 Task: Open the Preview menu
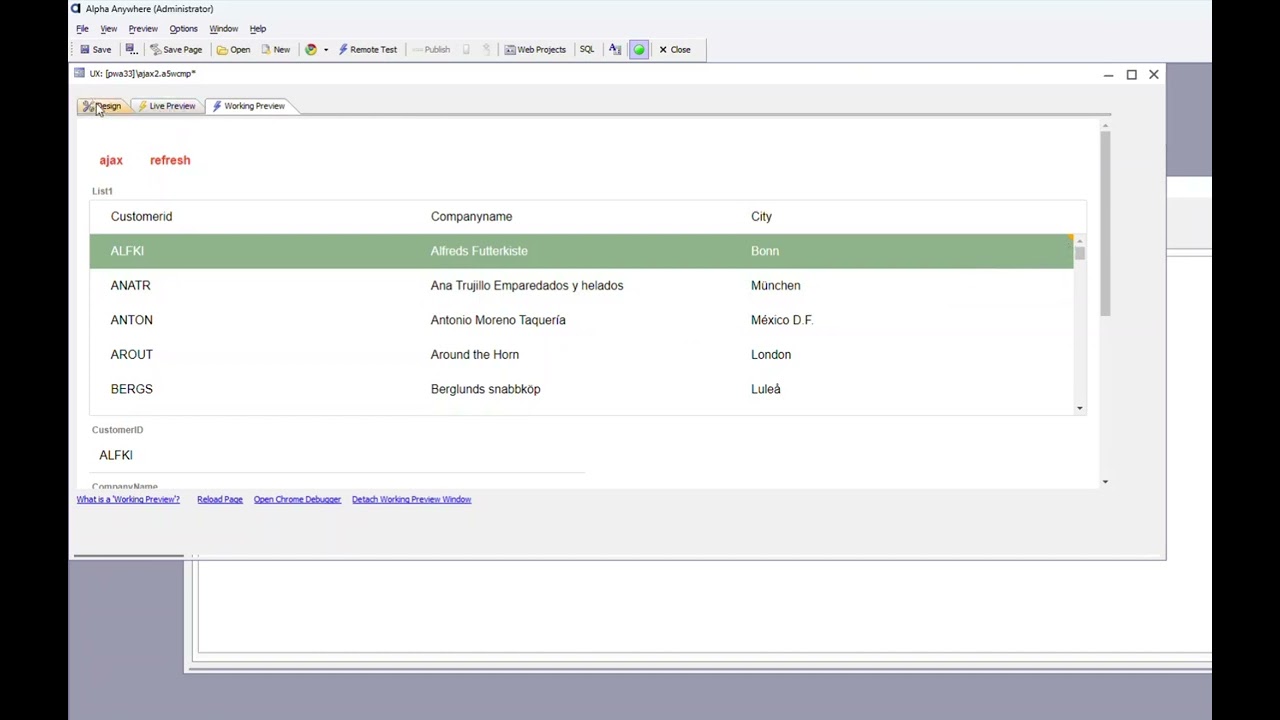[143, 29]
